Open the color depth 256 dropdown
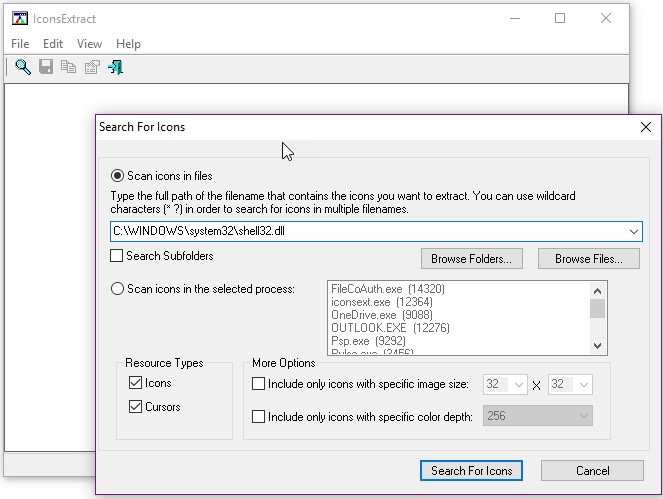Screen dimensions: 663x499 click(584, 417)
